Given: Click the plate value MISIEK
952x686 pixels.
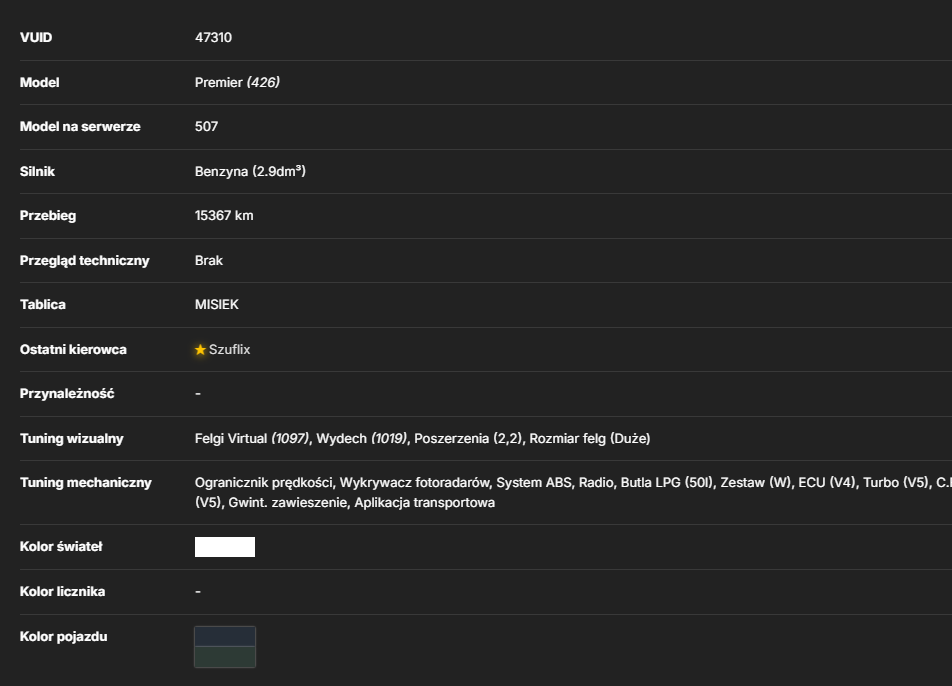Looking at the screenshot, I should 217,305.
